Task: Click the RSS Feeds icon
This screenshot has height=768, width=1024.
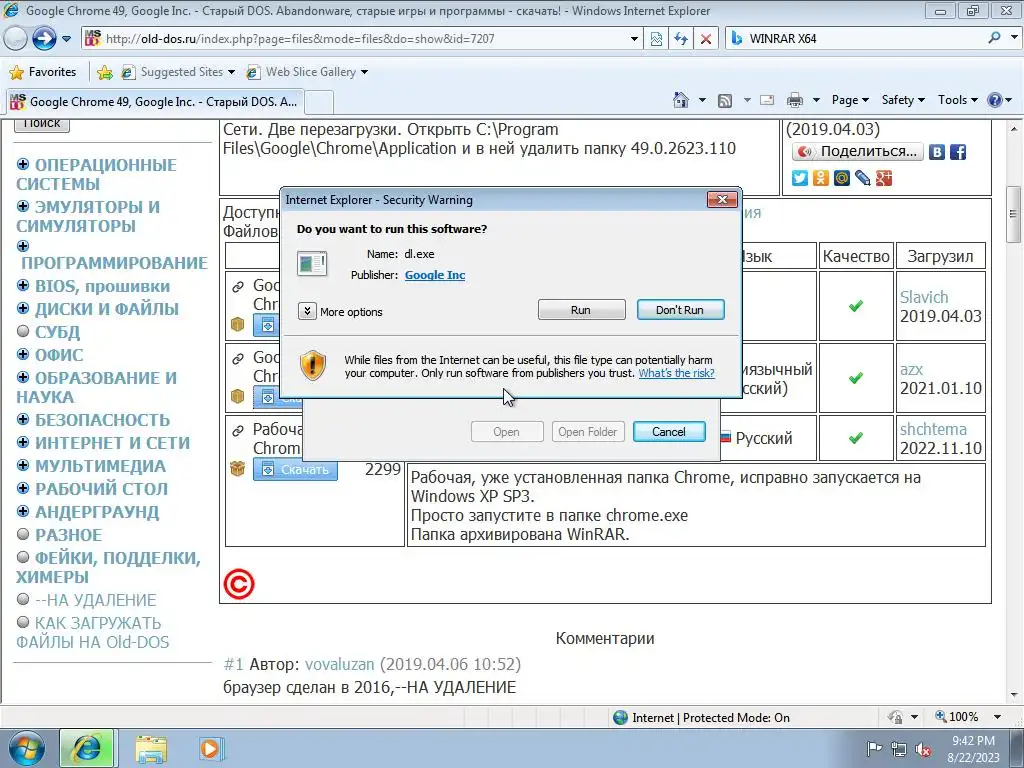Action: click(725, 100)
